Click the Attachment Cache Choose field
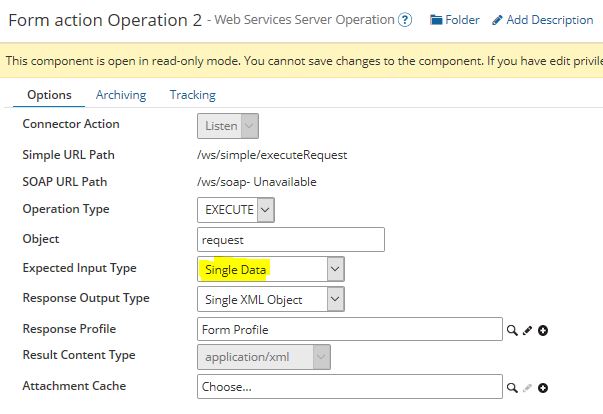Image resolution: width=603 pixels, height=414 pixels. point(349,386)
